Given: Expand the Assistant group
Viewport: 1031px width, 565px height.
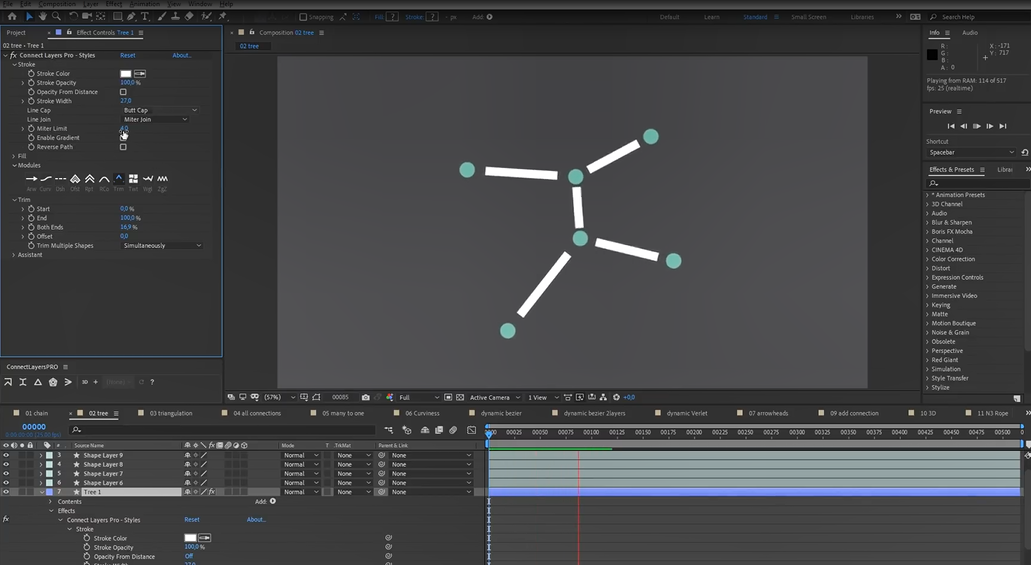Looking at the screenshot, I should tap(14, 255).
